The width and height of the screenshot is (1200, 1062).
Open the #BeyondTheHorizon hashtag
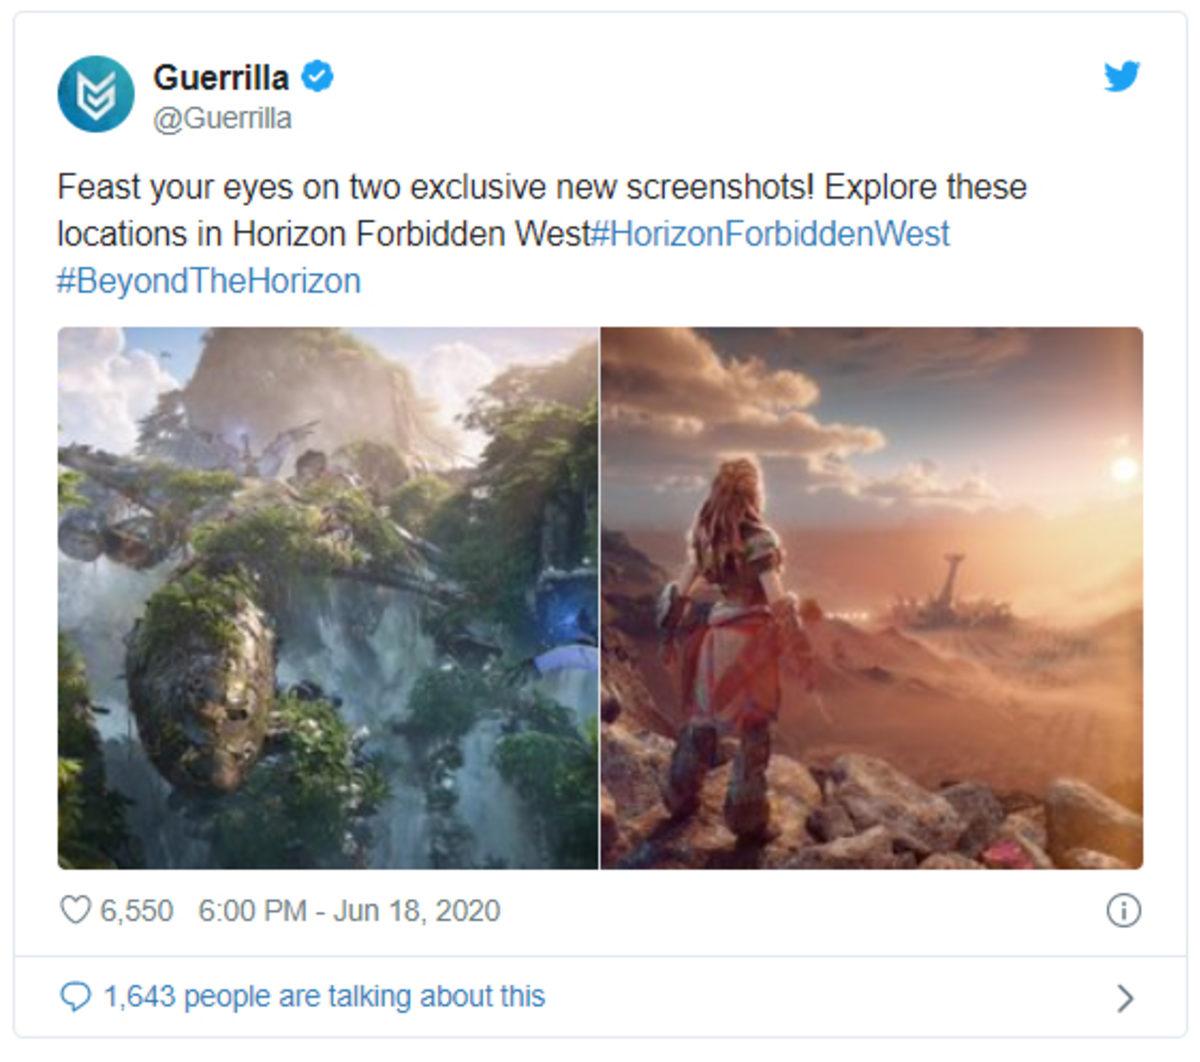click(207, 279)
